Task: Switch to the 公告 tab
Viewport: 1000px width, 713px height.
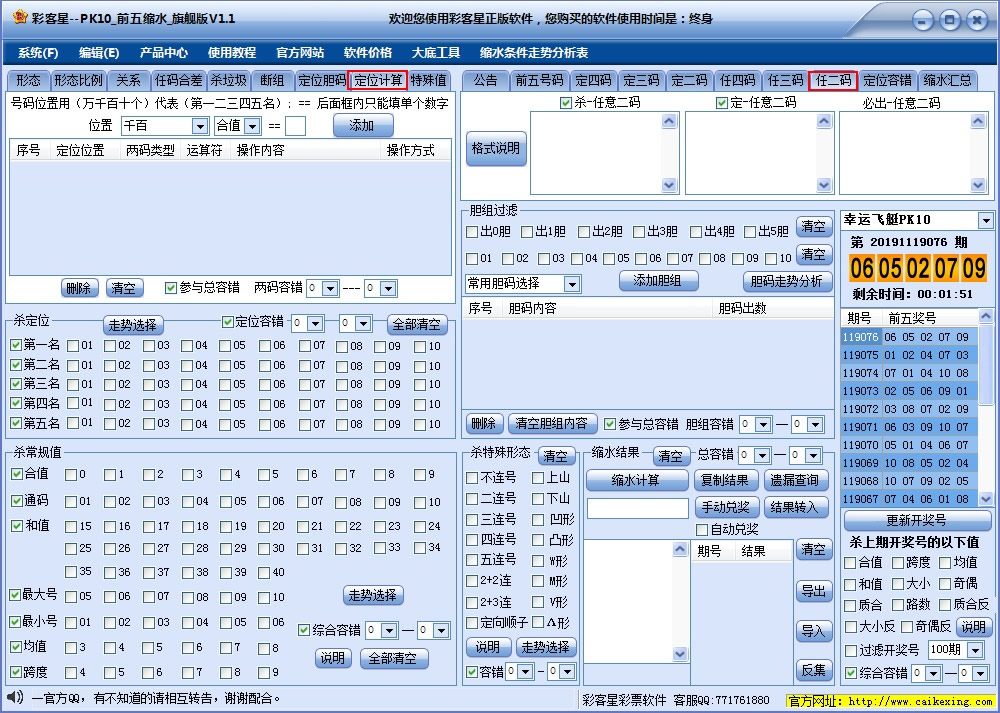Action: [x=486, y=81]
